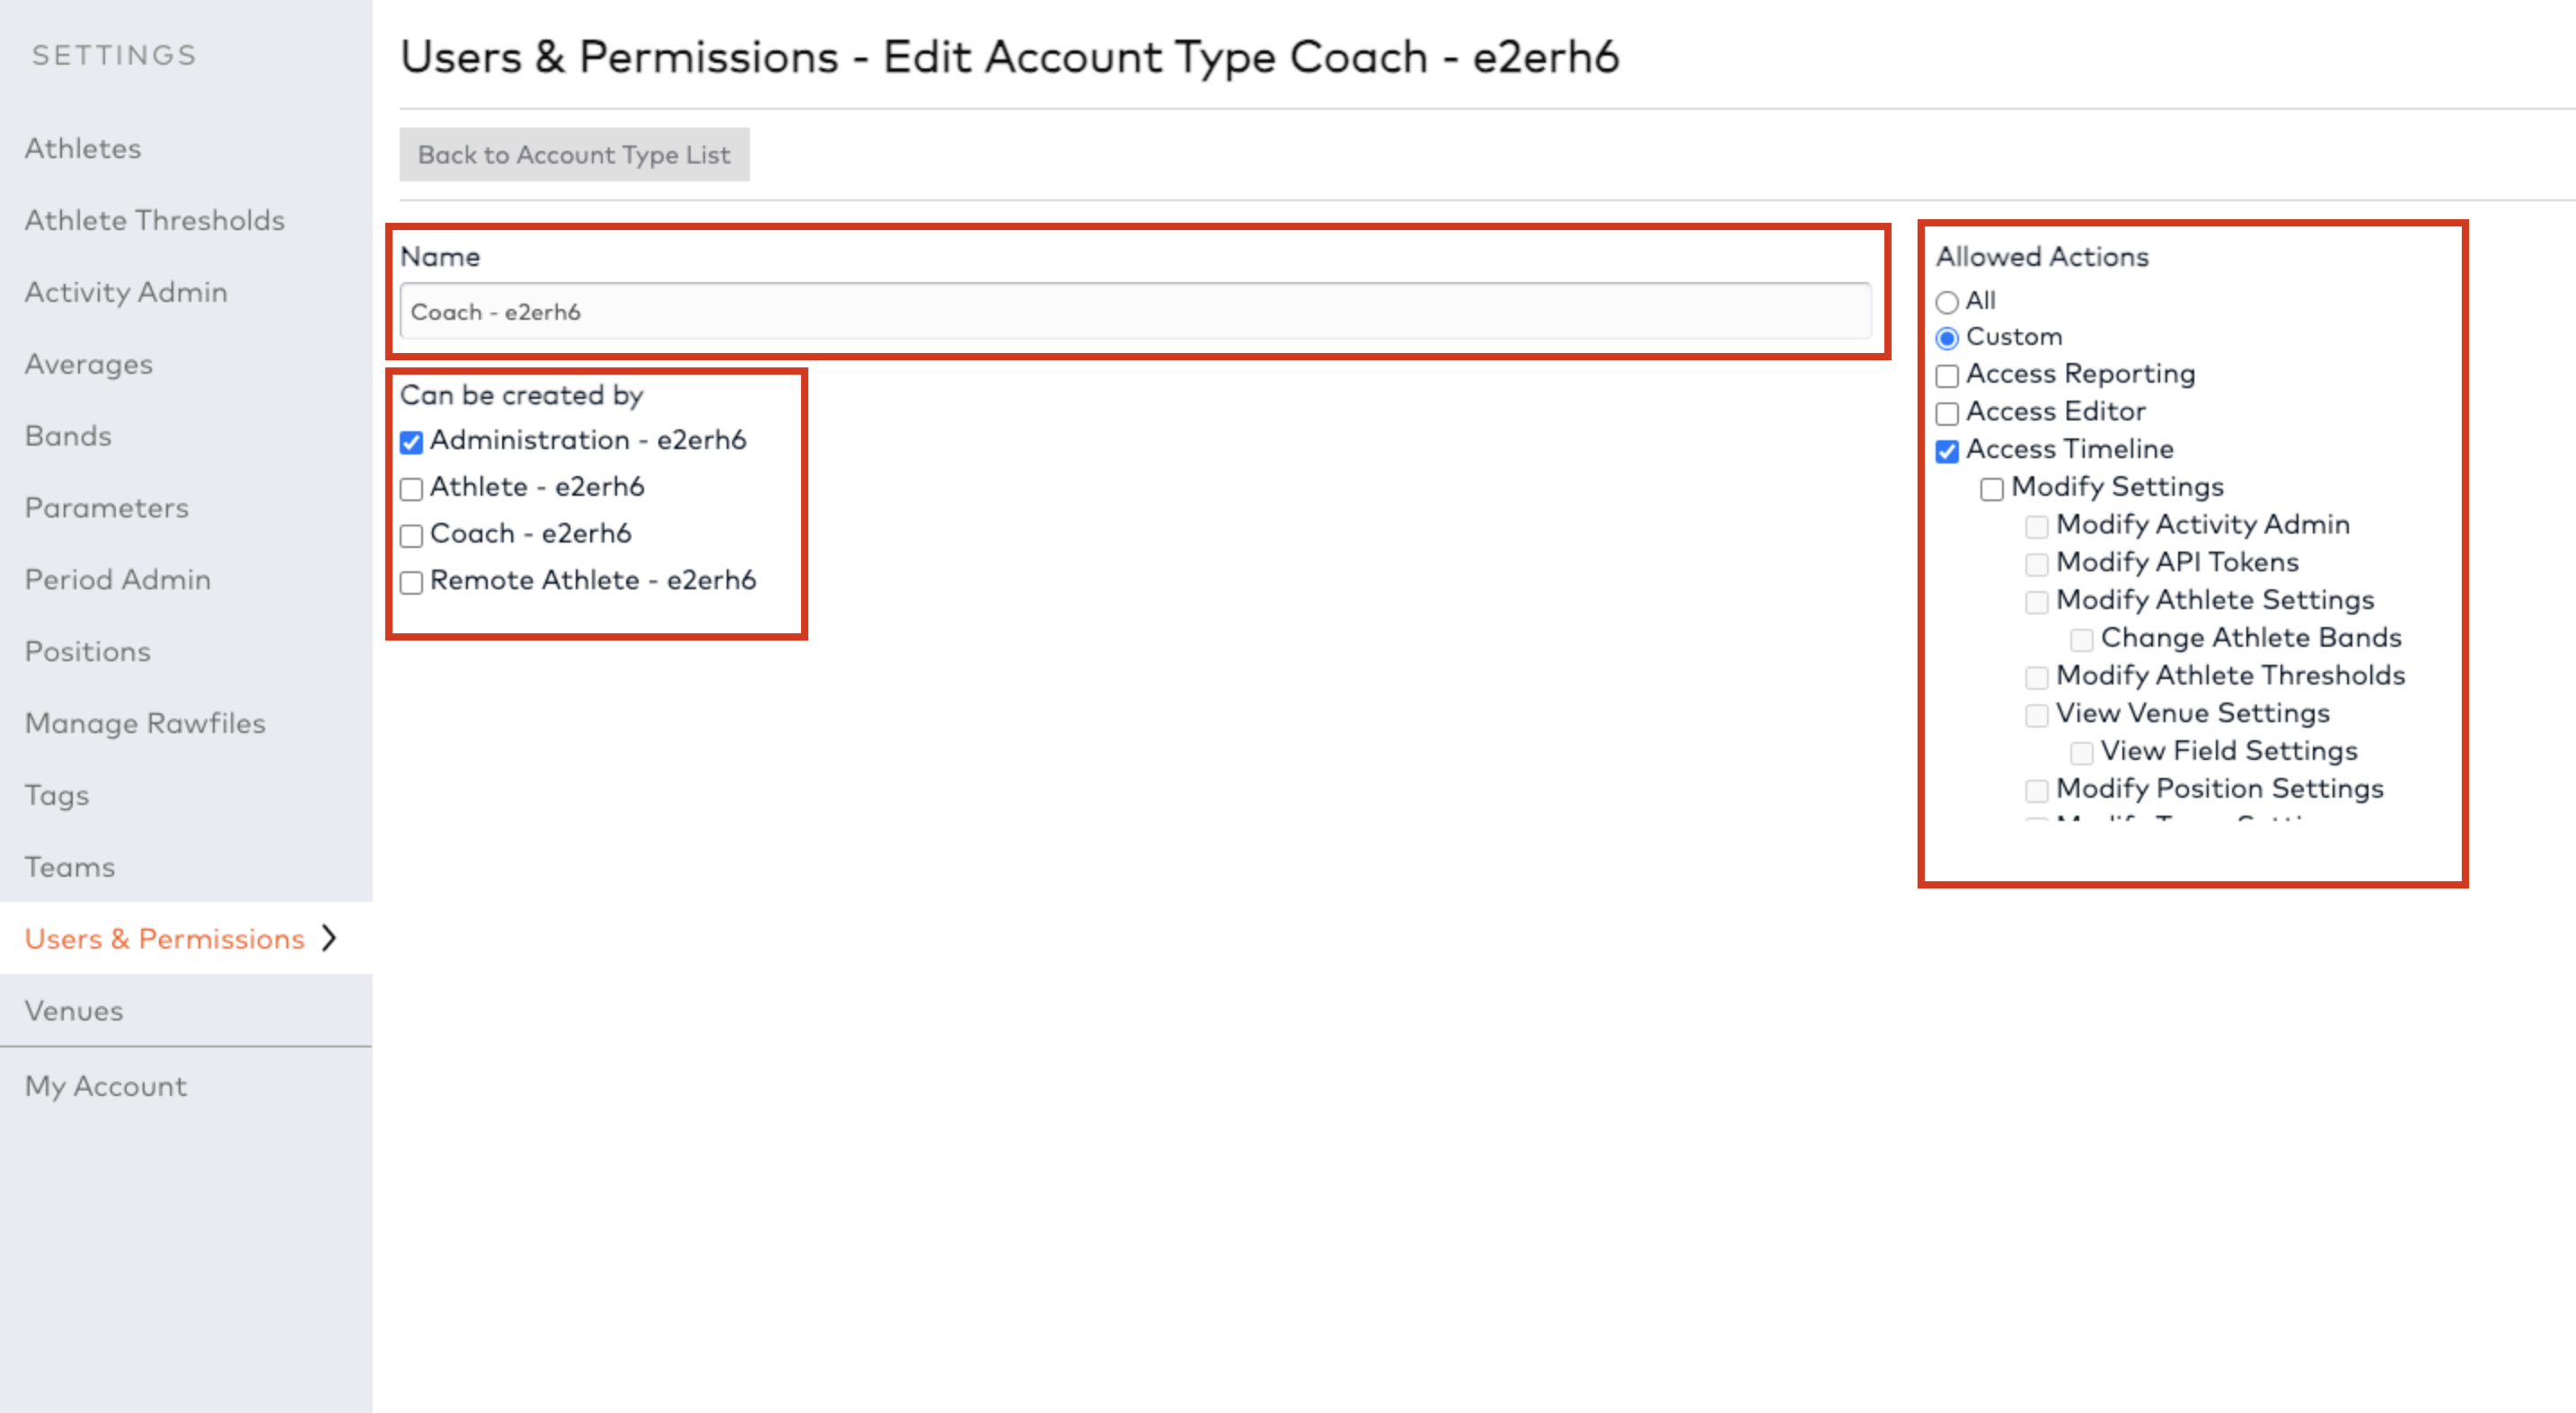Open Venues settings

[74, 1011]
